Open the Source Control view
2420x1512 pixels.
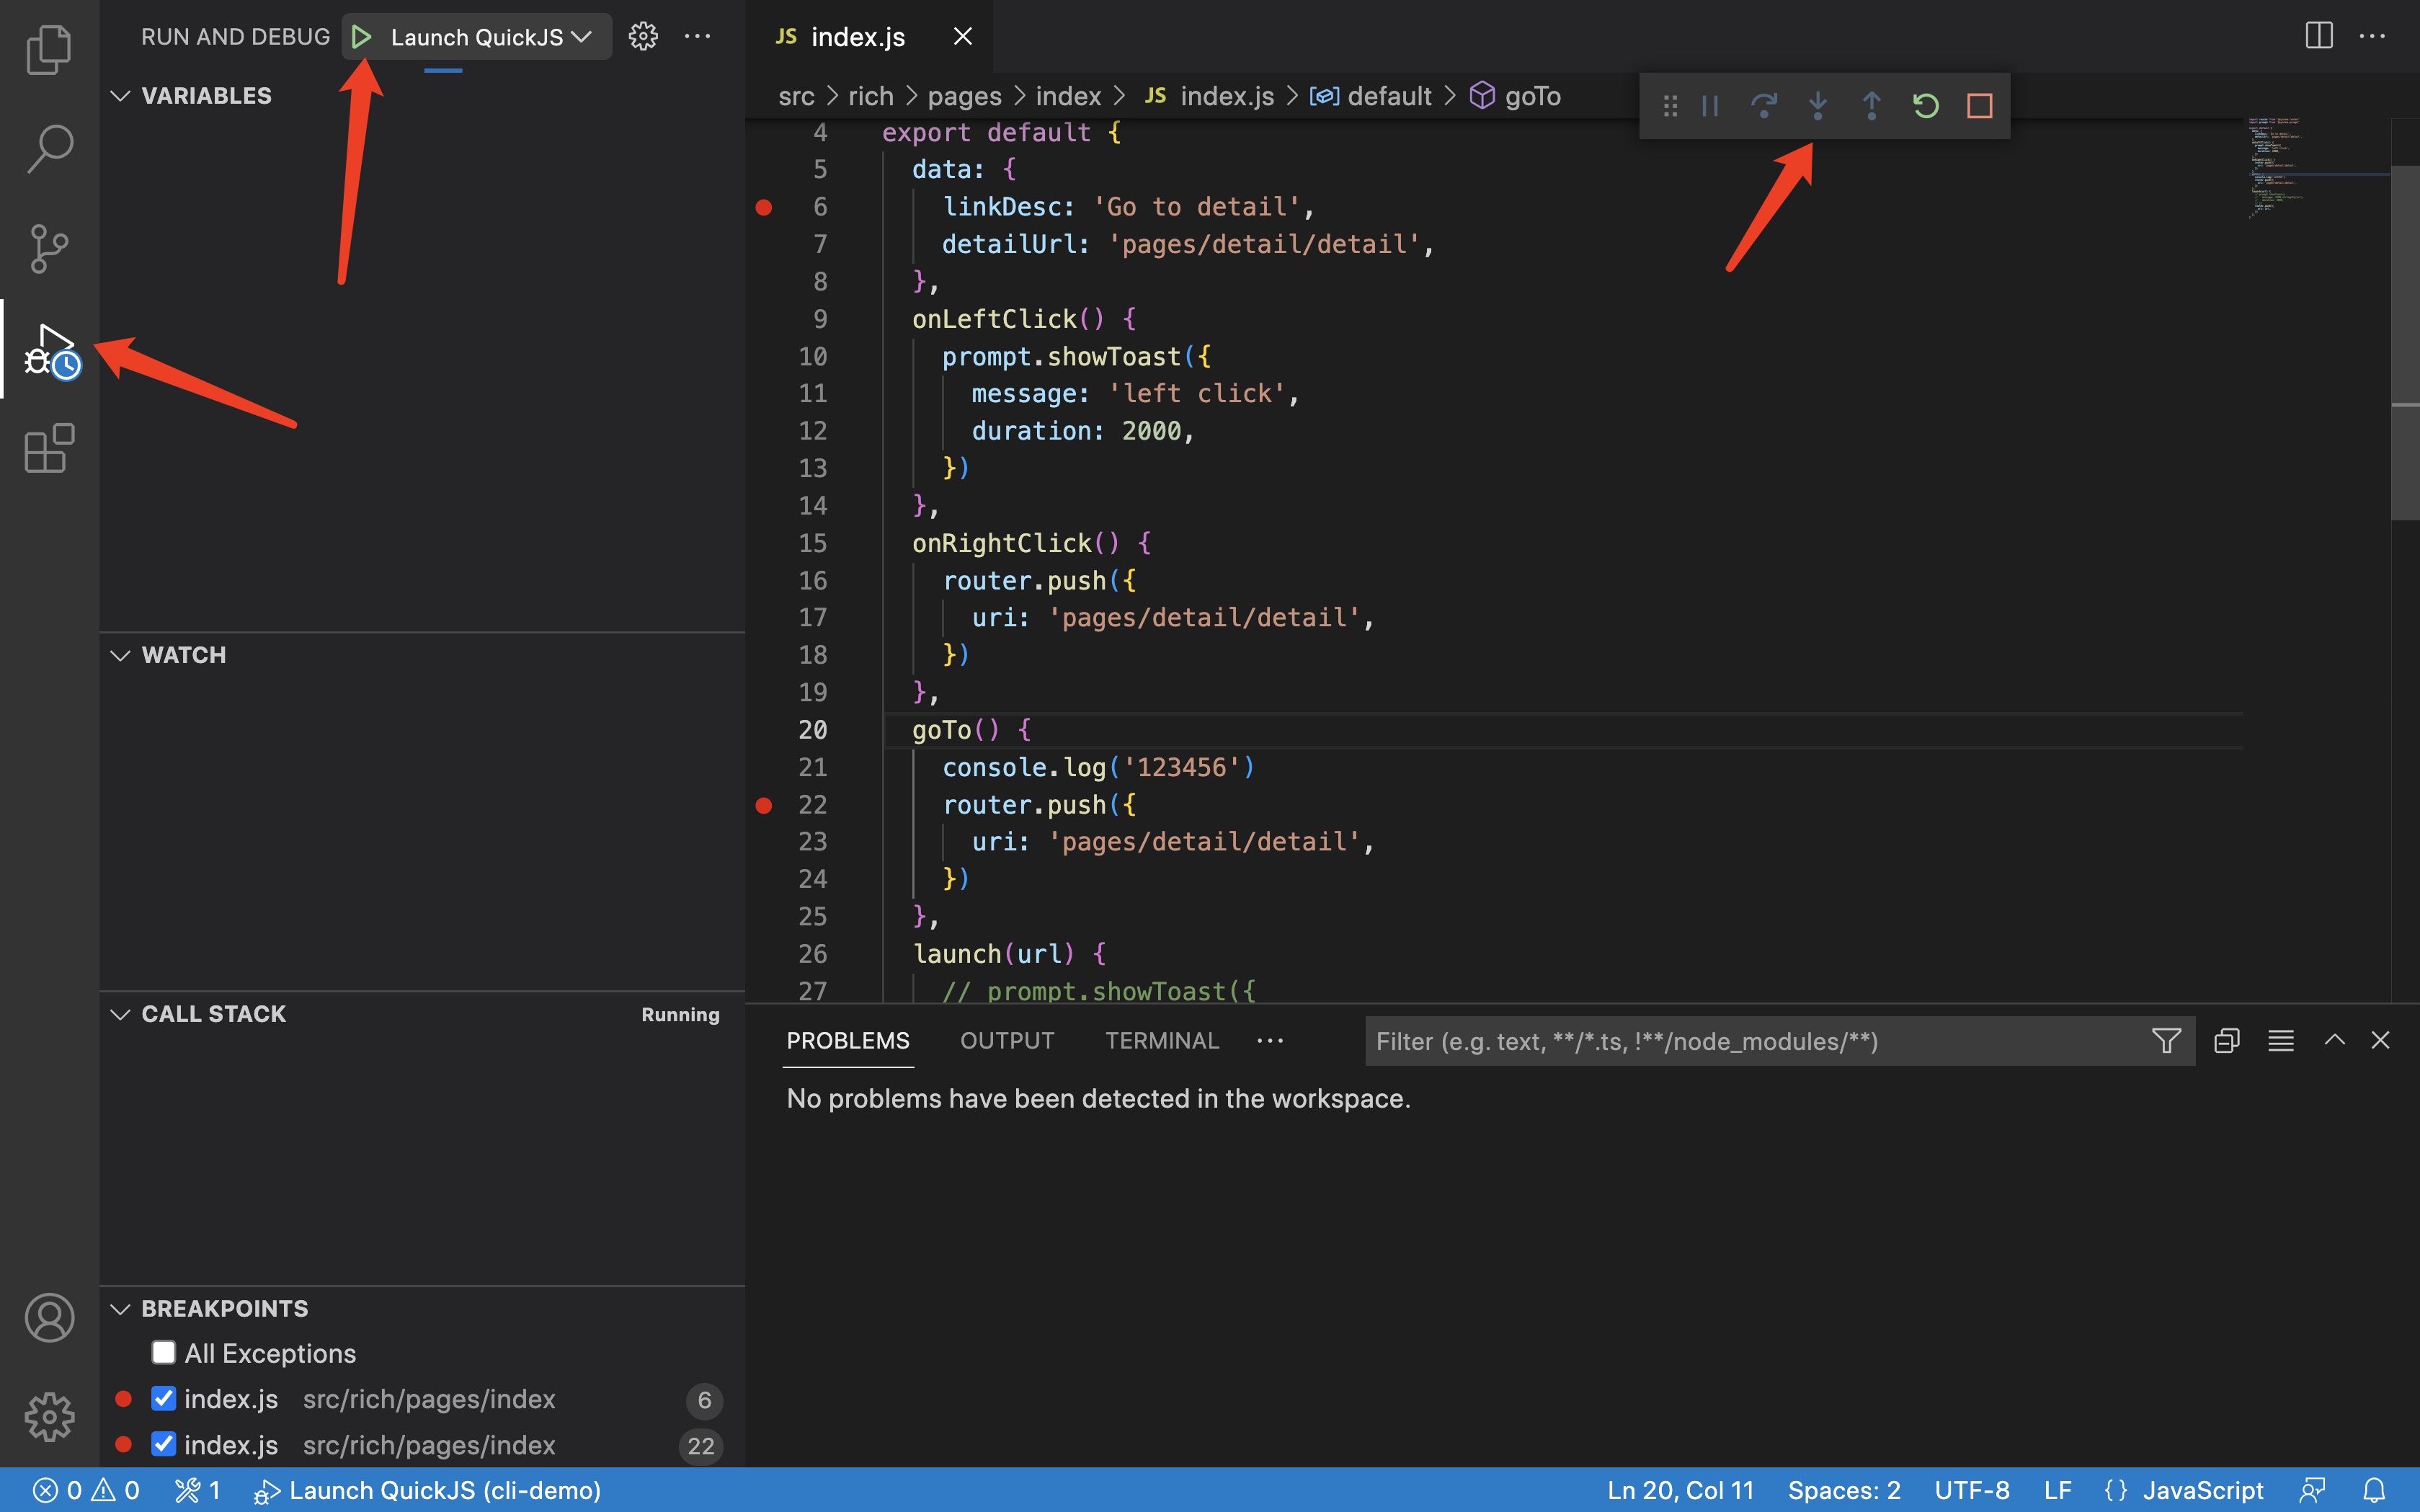tap(49, 249)
